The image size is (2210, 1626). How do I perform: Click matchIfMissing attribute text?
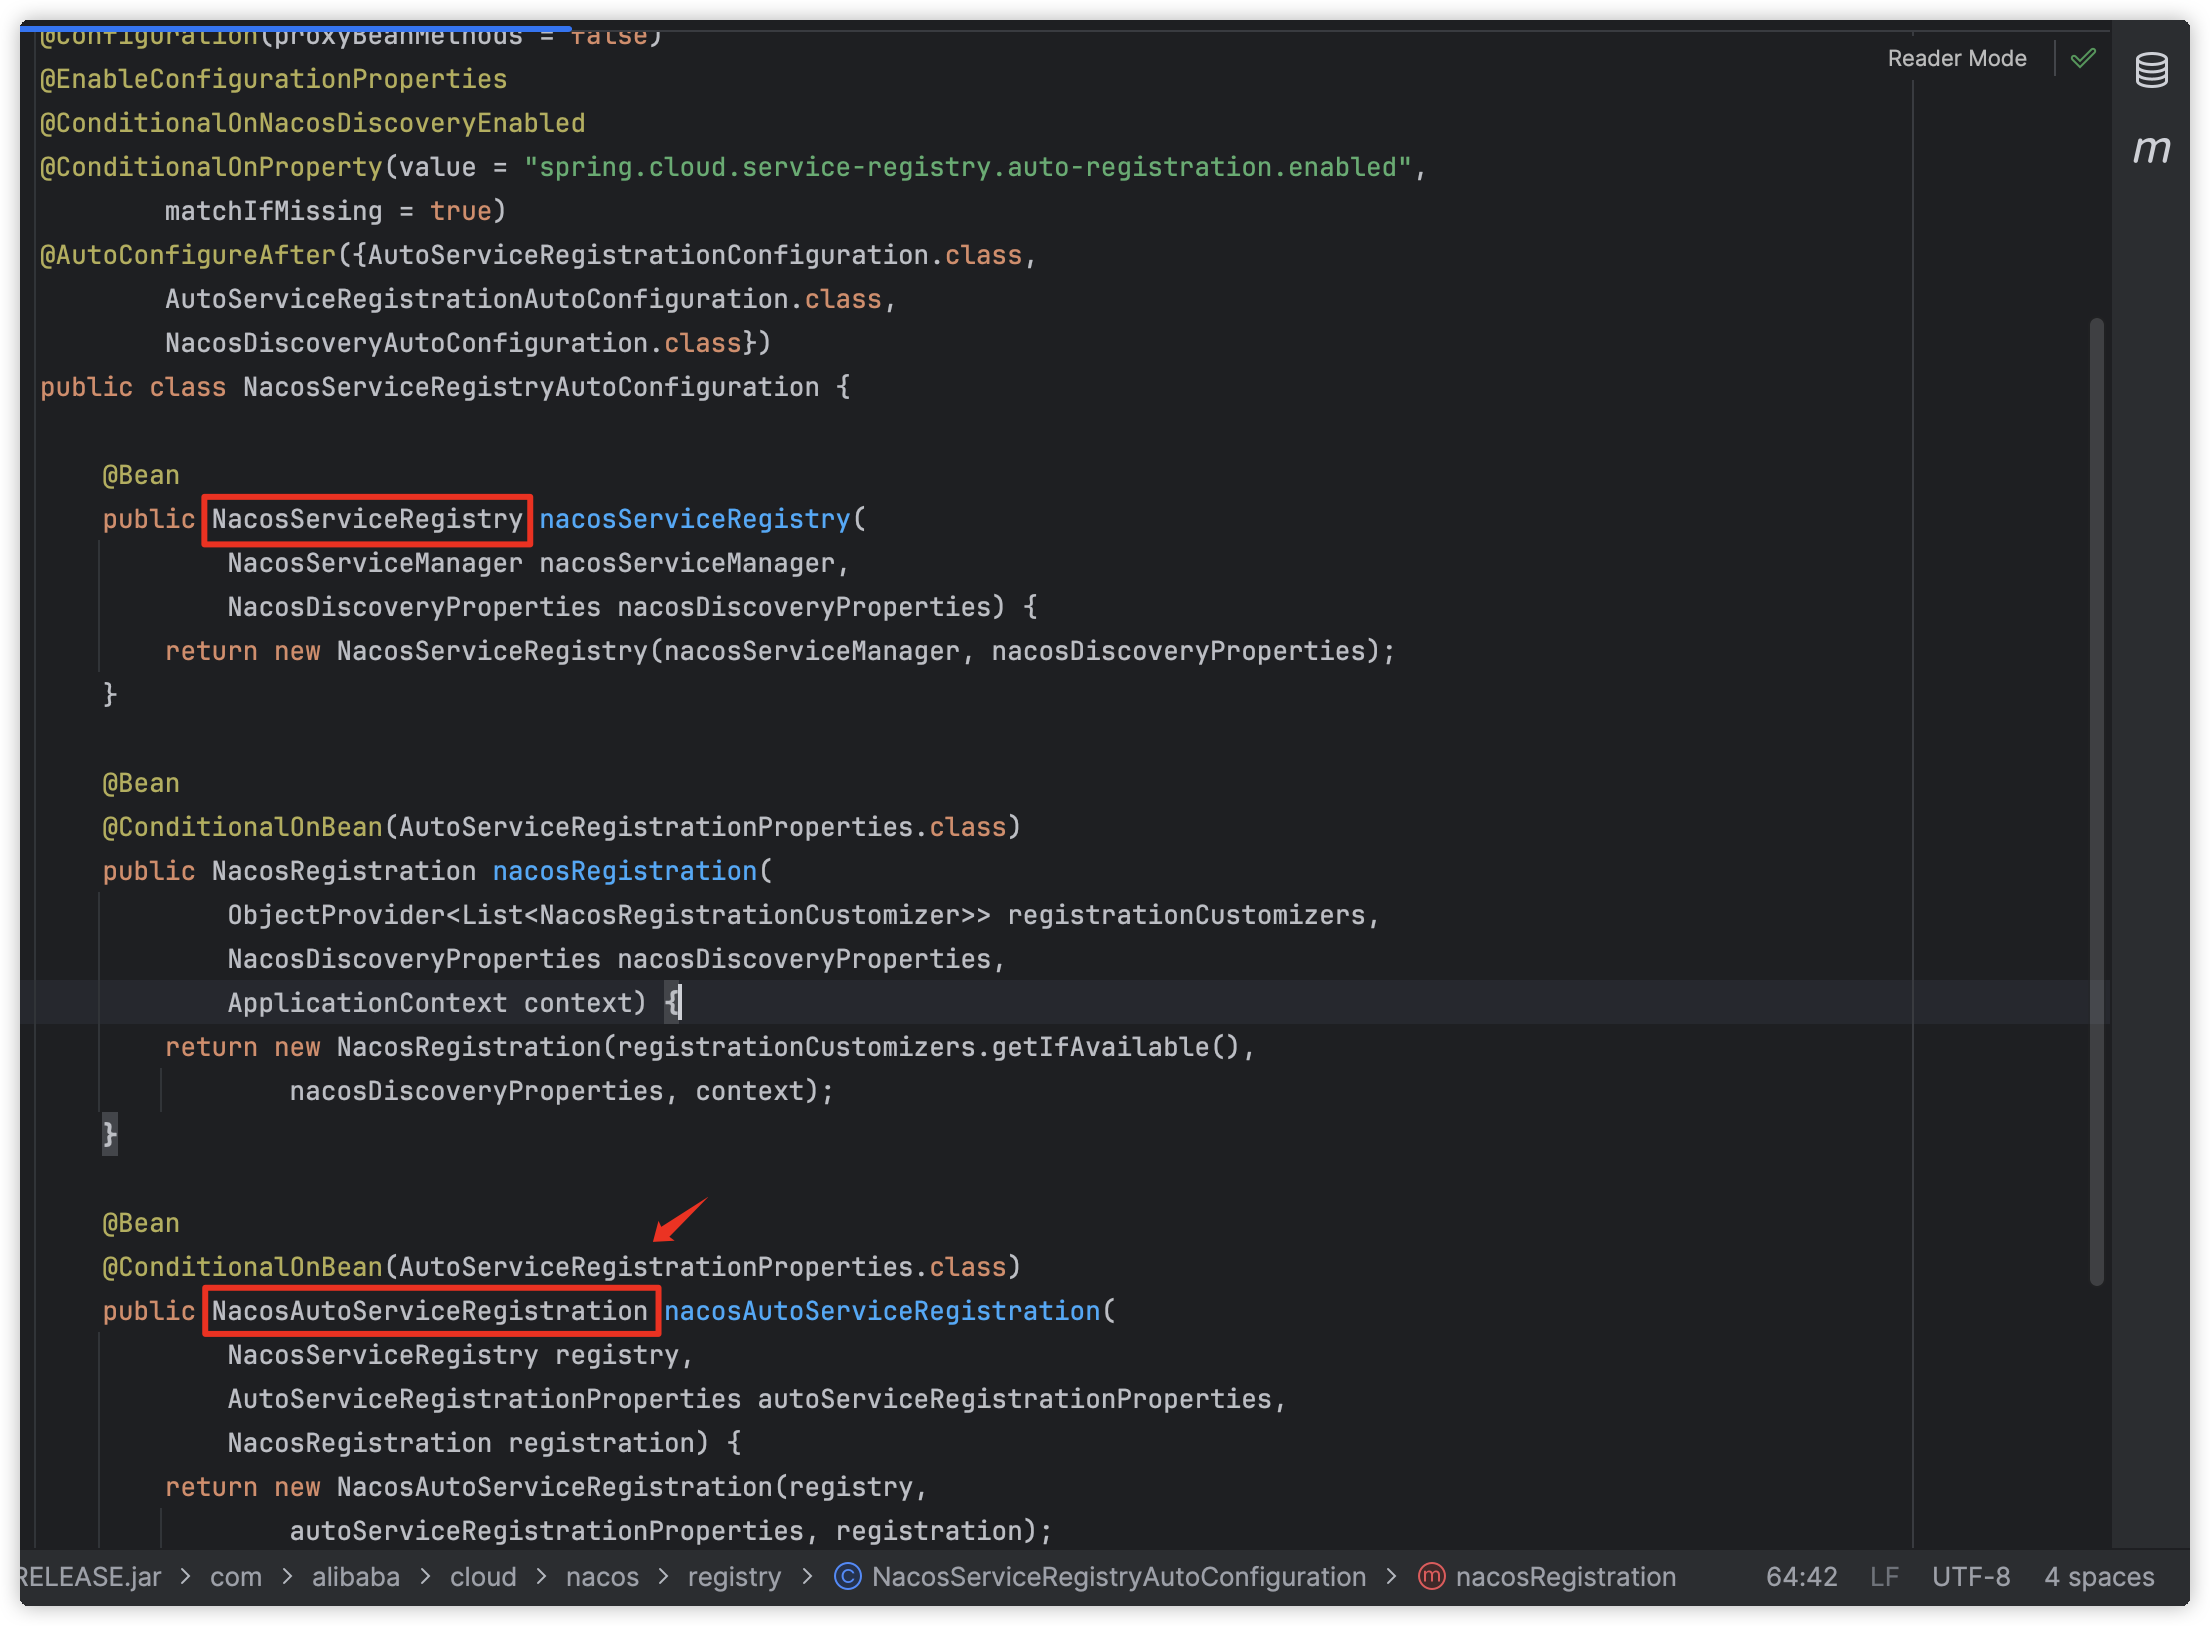pyautogui.click(x=273, y=210)
